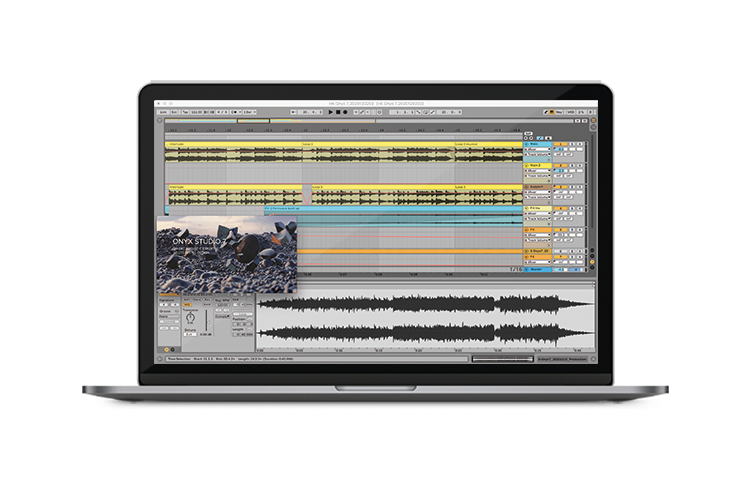Toggle the Ext sync button
Image resolution: width=750 pixels, height=490 pixels.
click(174, 112)
